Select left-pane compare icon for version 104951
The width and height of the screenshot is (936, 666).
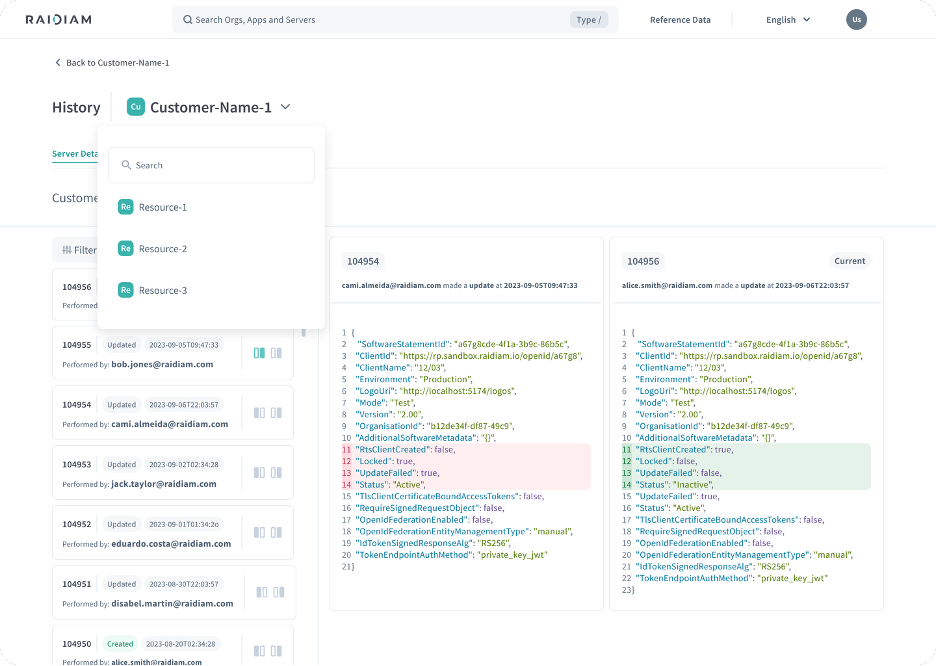pos(262,592)
